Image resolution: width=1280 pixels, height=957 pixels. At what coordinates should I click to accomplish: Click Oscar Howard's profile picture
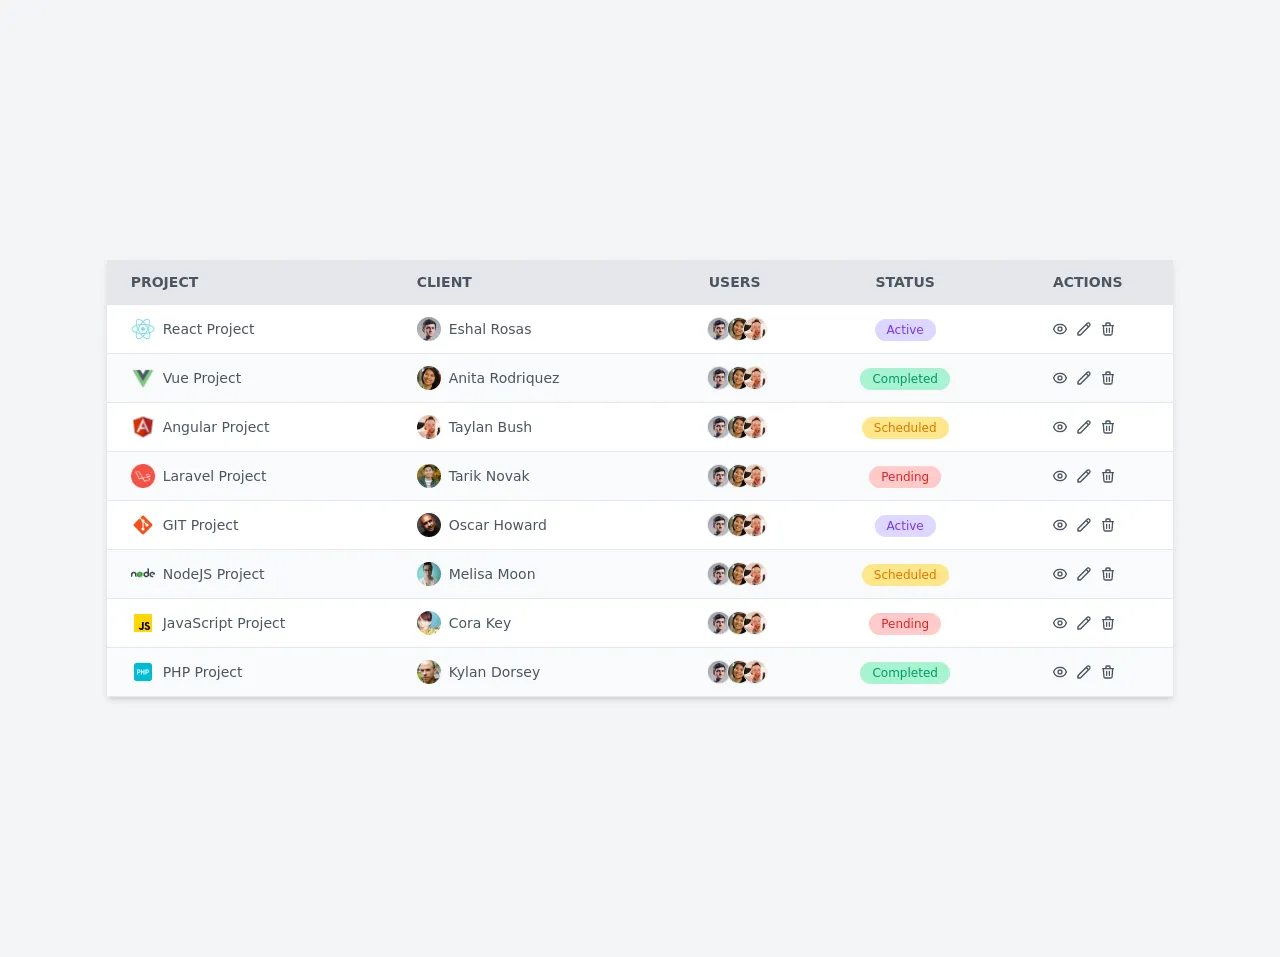(x=429, y=525)
